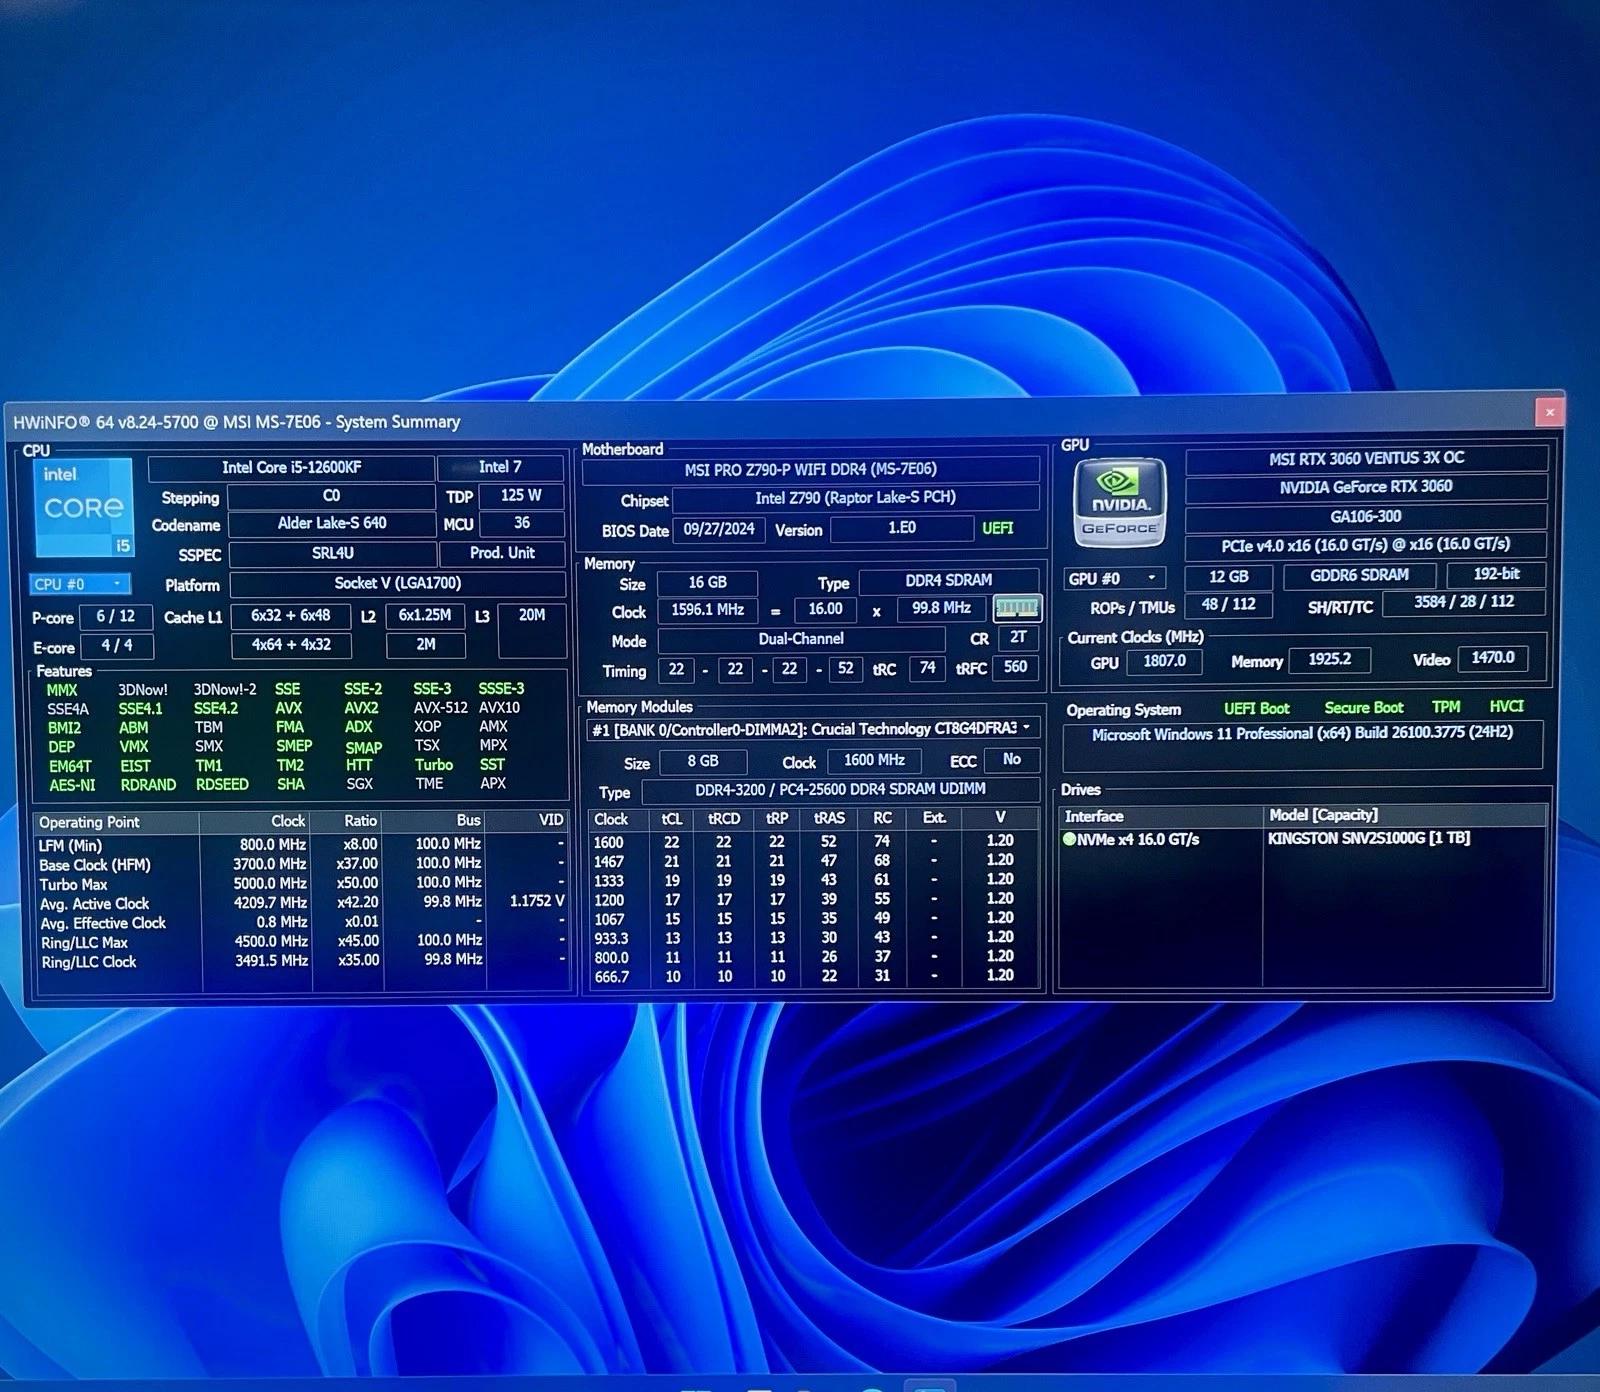
Task: Click the 'Prod. Unit' field
Action: coord(502,553)
